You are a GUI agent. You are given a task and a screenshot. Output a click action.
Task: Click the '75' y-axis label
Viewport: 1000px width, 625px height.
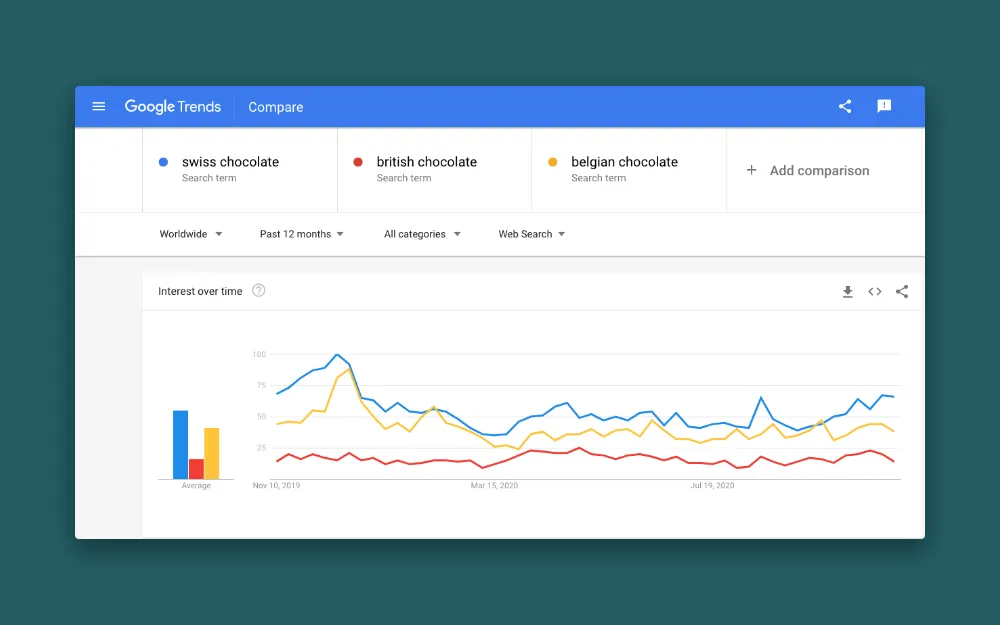click(261, 385)
